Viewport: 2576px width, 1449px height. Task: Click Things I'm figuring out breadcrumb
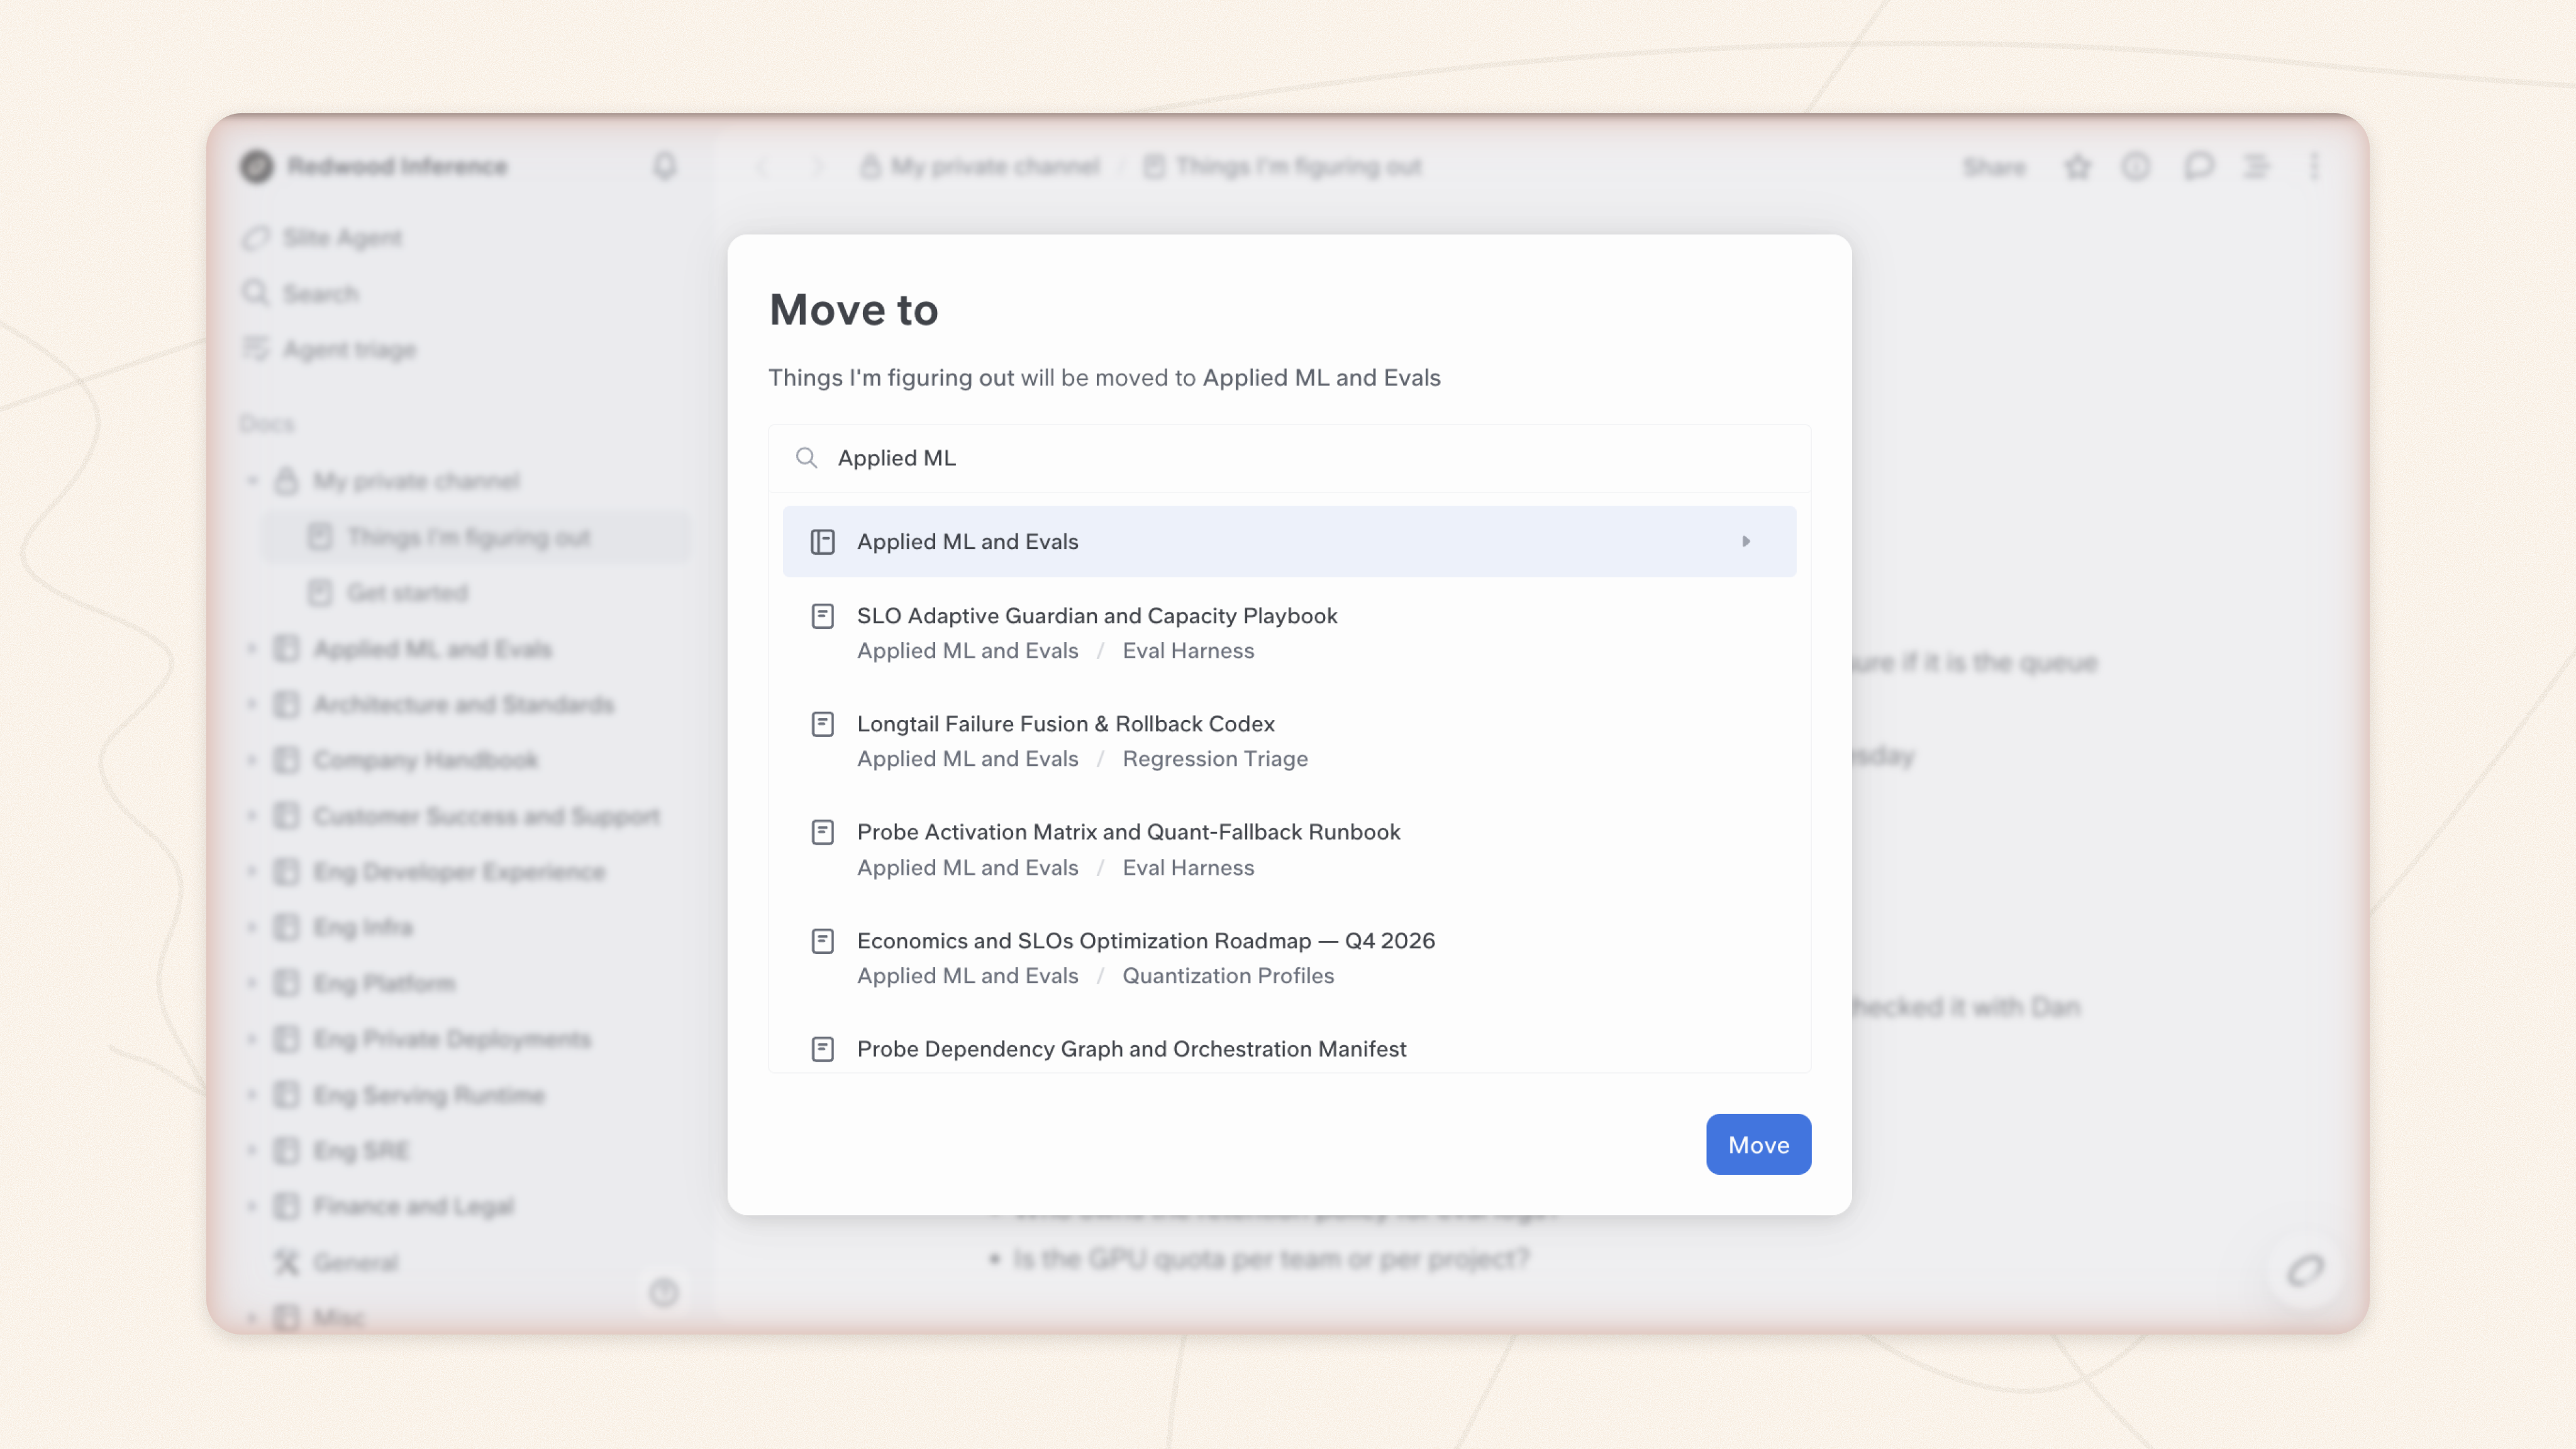(x=1283, y=166)
